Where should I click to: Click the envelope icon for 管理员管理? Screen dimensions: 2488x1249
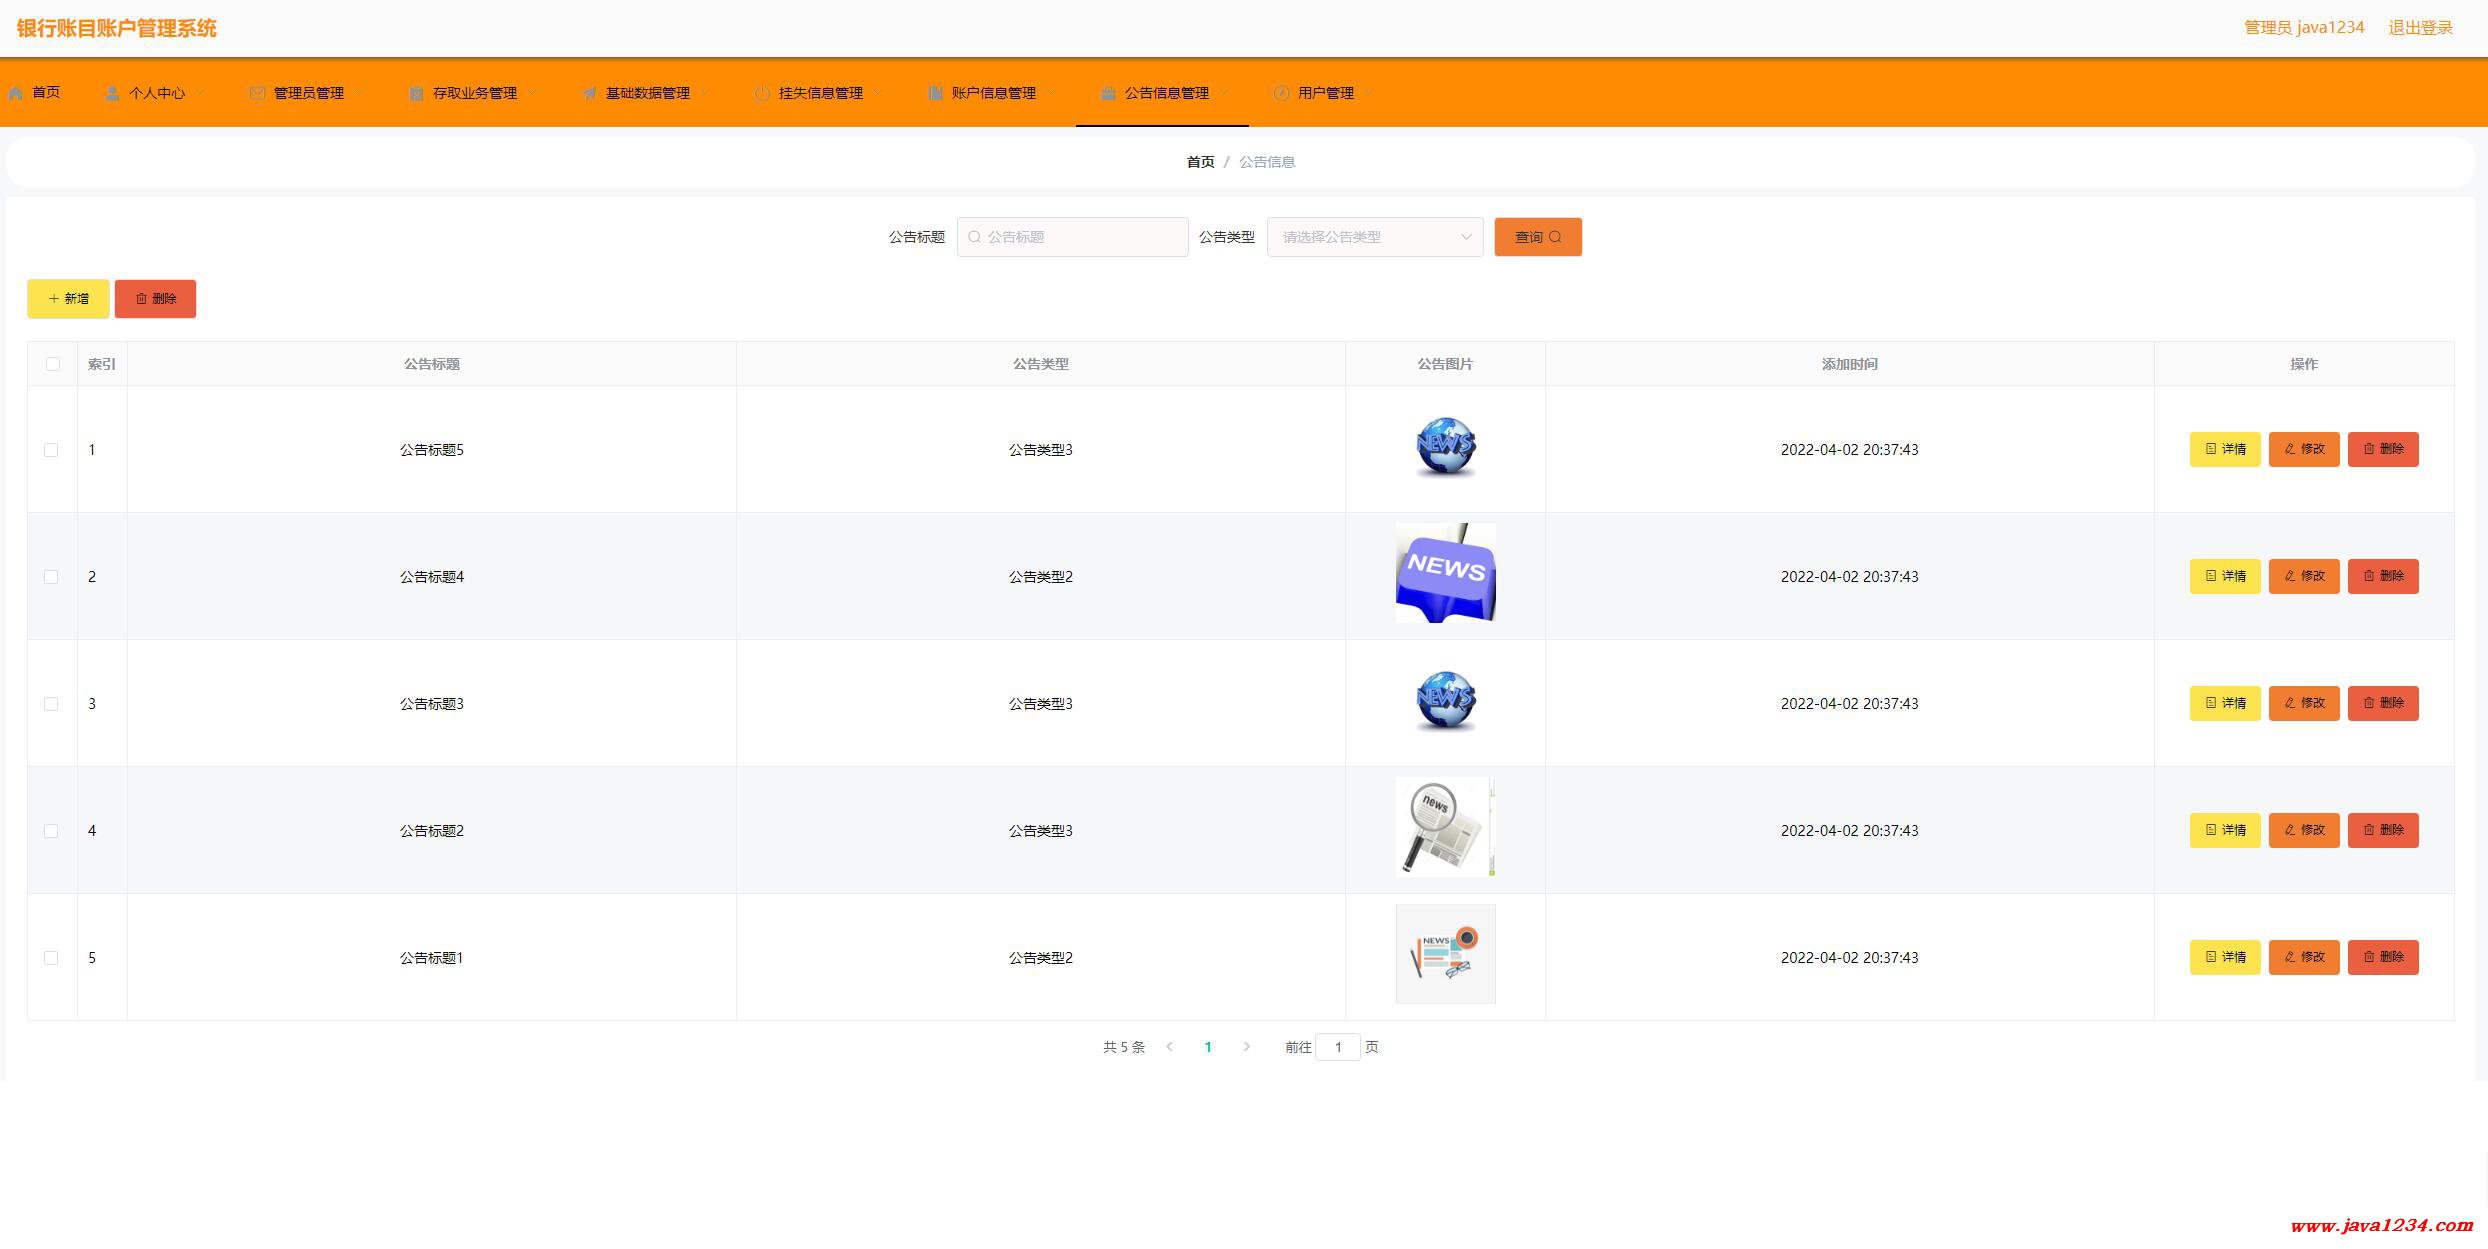click(257, 93)
